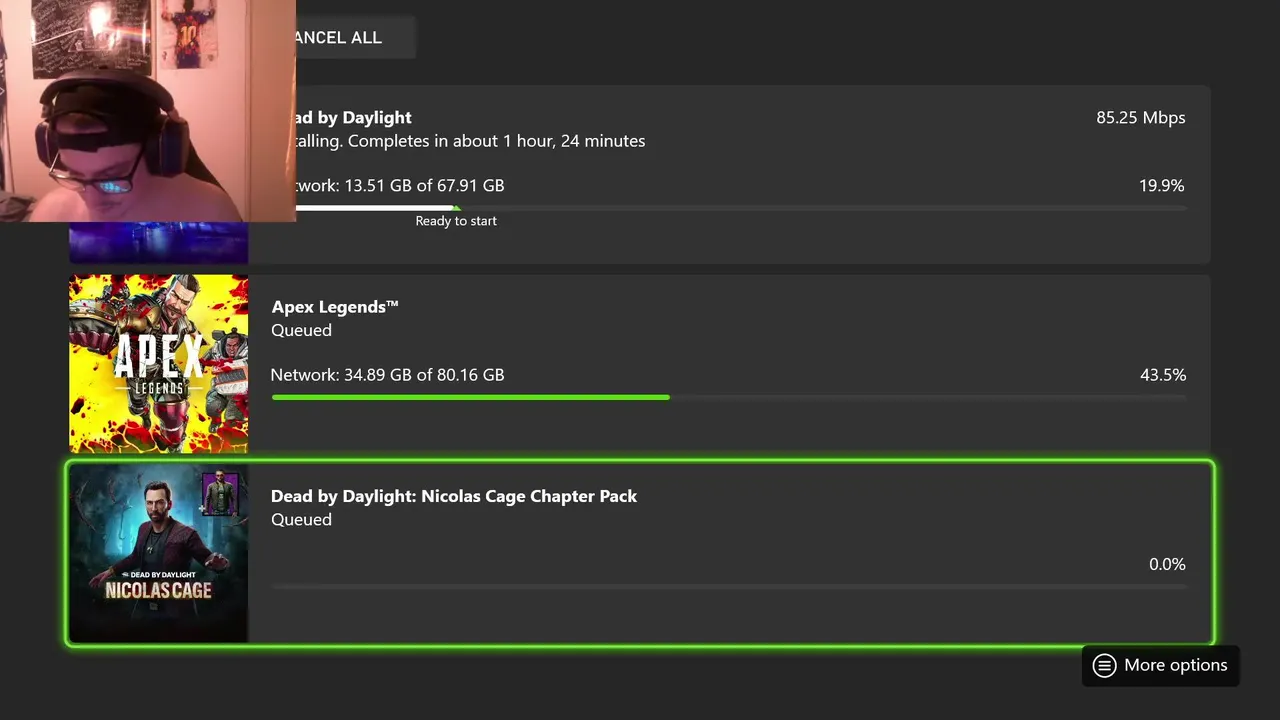Click Apex Legends network size 34.89 GB text
This screenshot has width=1280, height=720.
[x=388, y=375]
